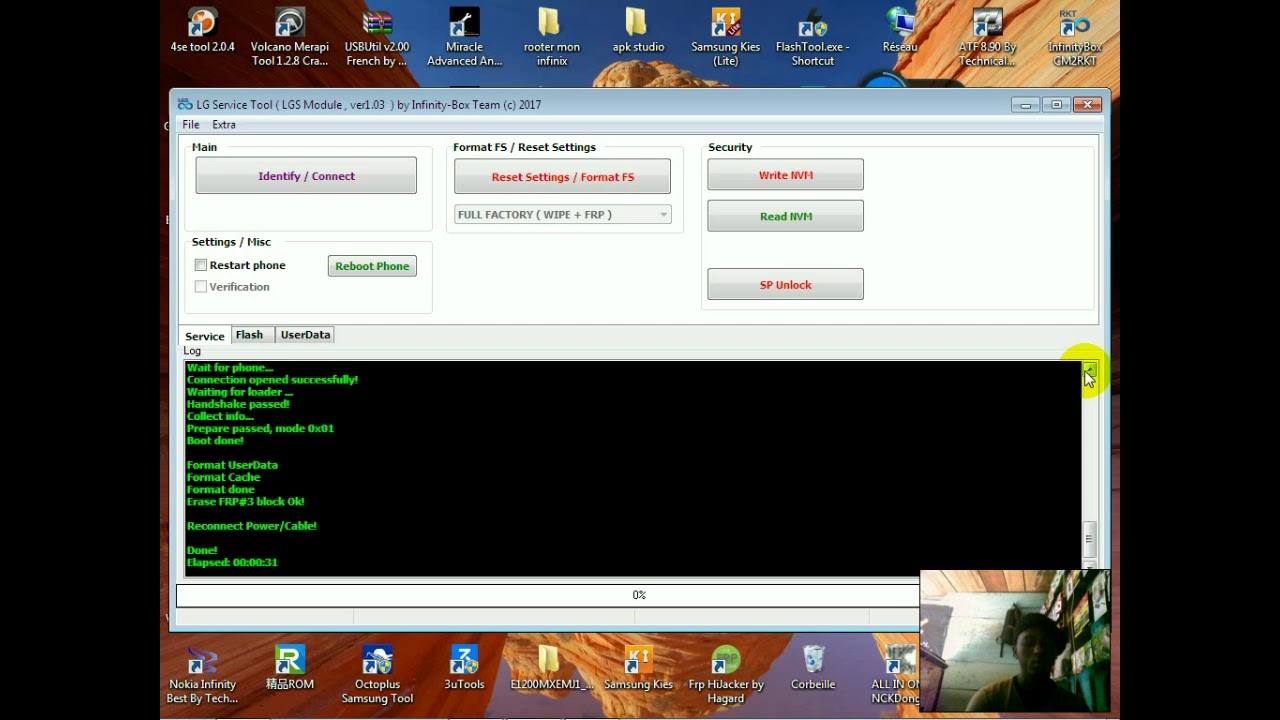Open the File menu
The width and height of the screenshot is (1280, 720).
click(x=190, y=124)
